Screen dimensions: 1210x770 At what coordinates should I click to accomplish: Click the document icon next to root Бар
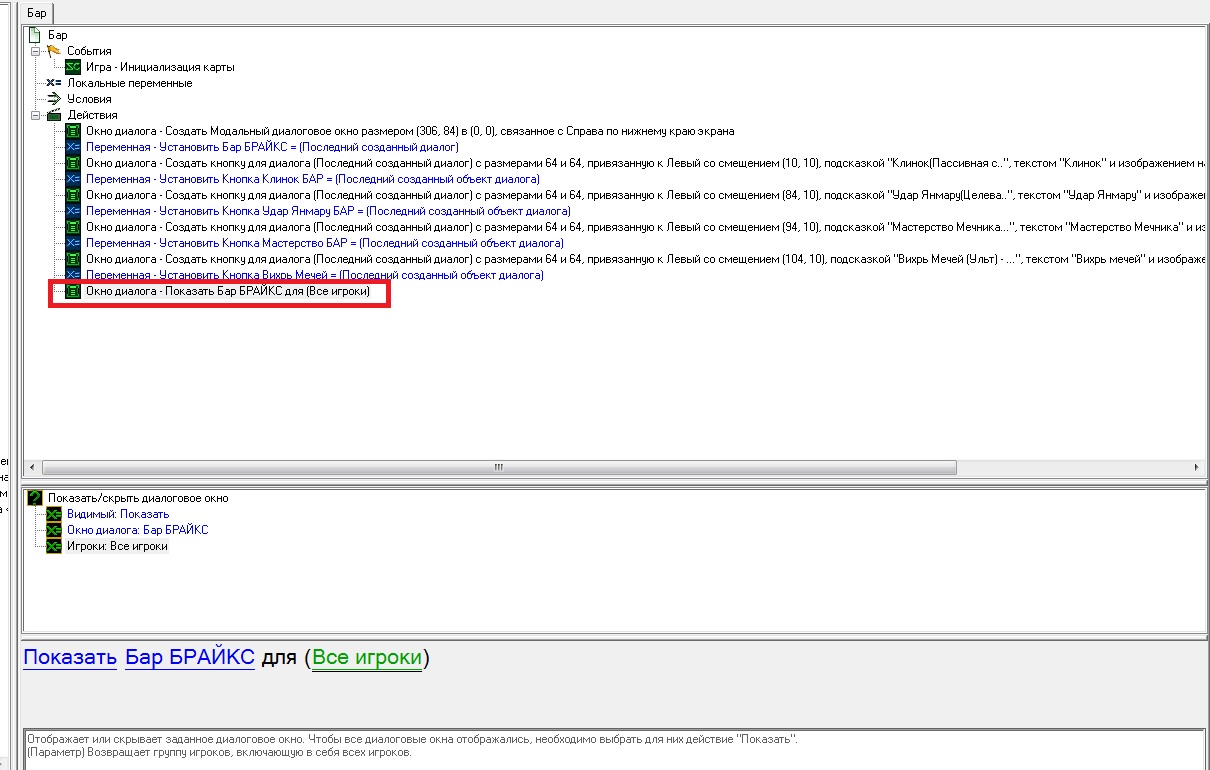36,35
